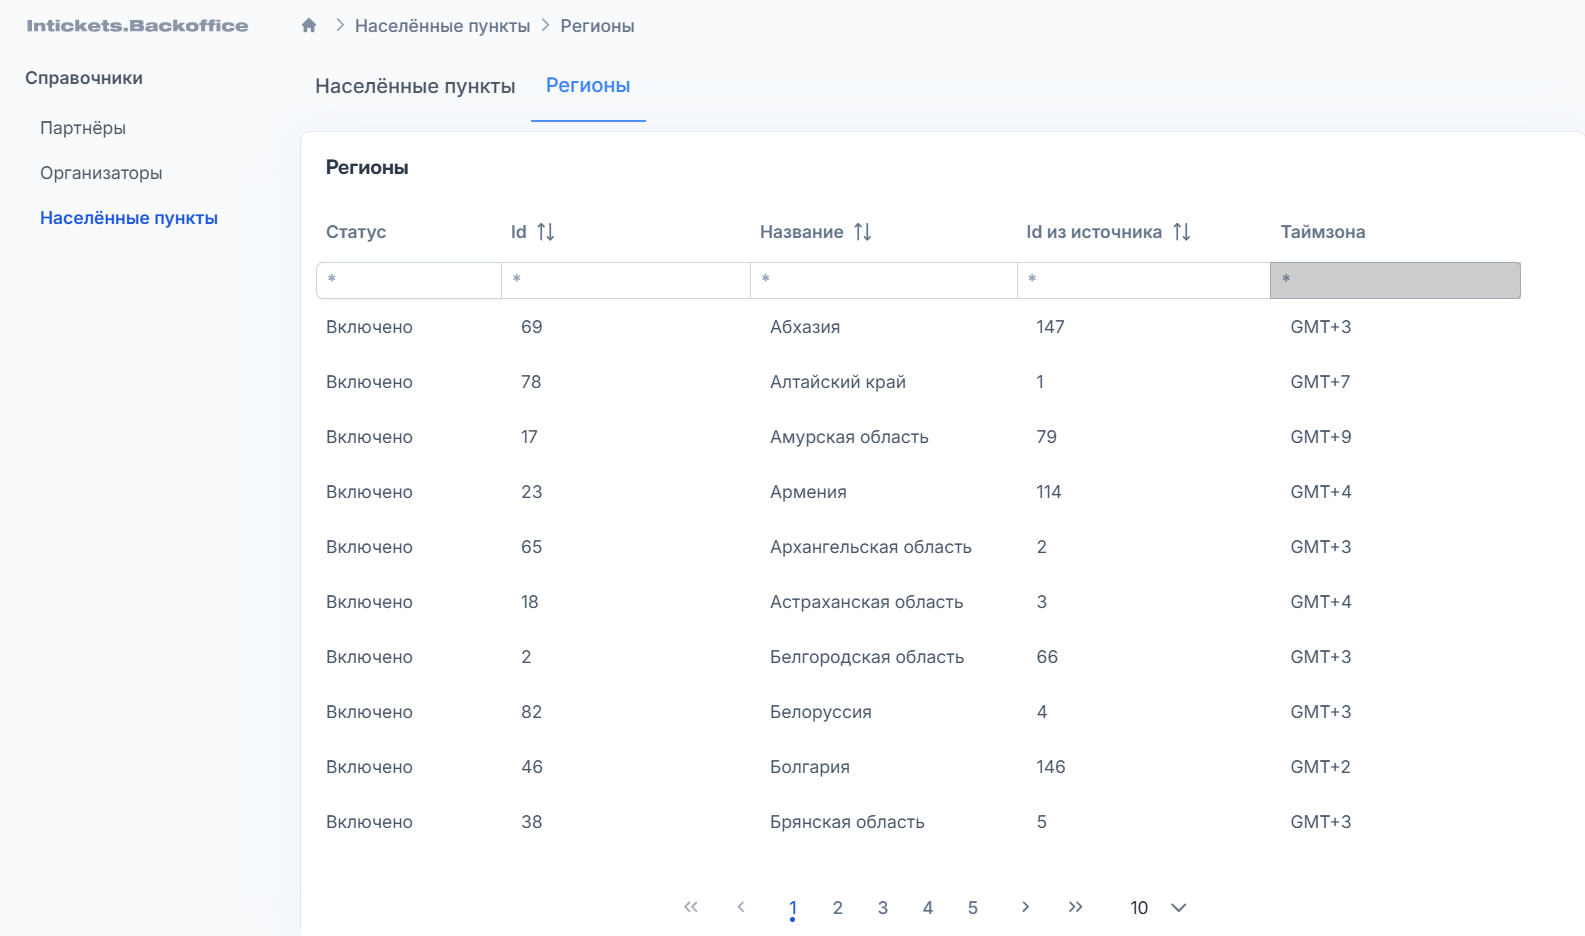
Task: Select the Белгородская область cell
Action: click(867, 657)
